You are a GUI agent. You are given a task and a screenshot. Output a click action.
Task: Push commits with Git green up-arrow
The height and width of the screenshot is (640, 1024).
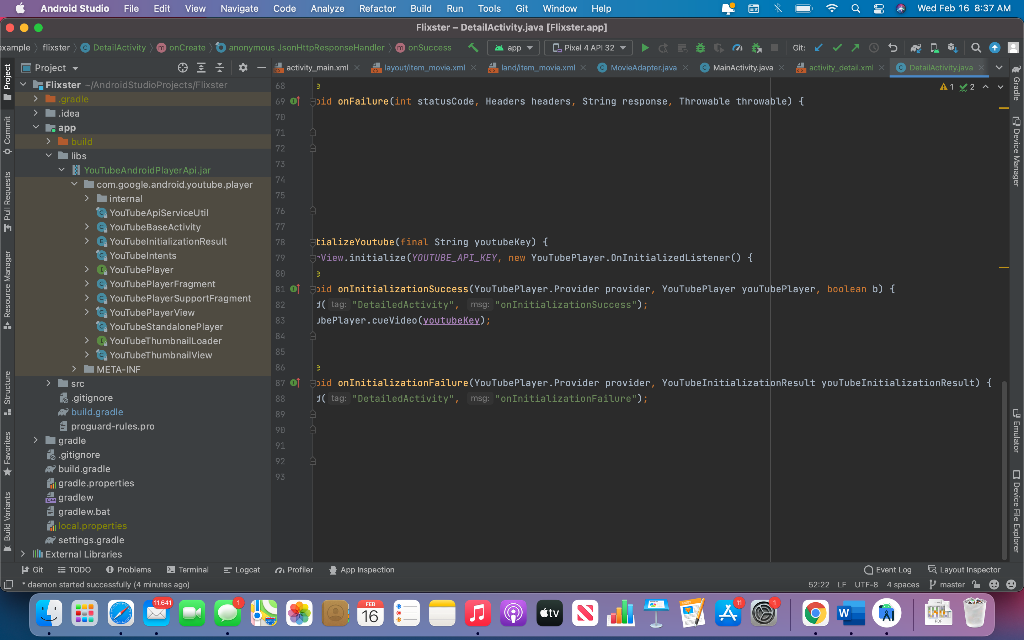click(855, 48)
